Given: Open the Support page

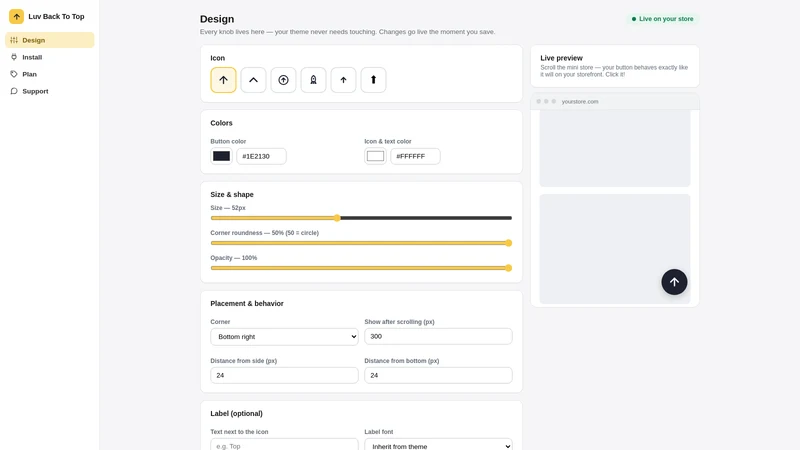Looking at the screenshot, I should pos(49,91).
